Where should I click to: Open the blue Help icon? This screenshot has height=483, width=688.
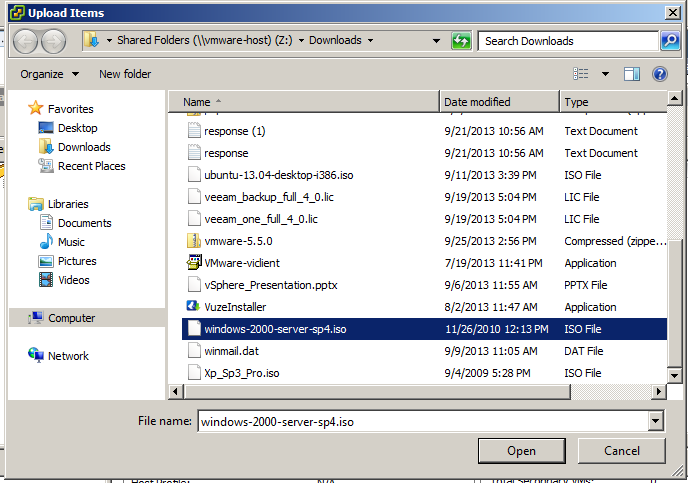[659, 74]
